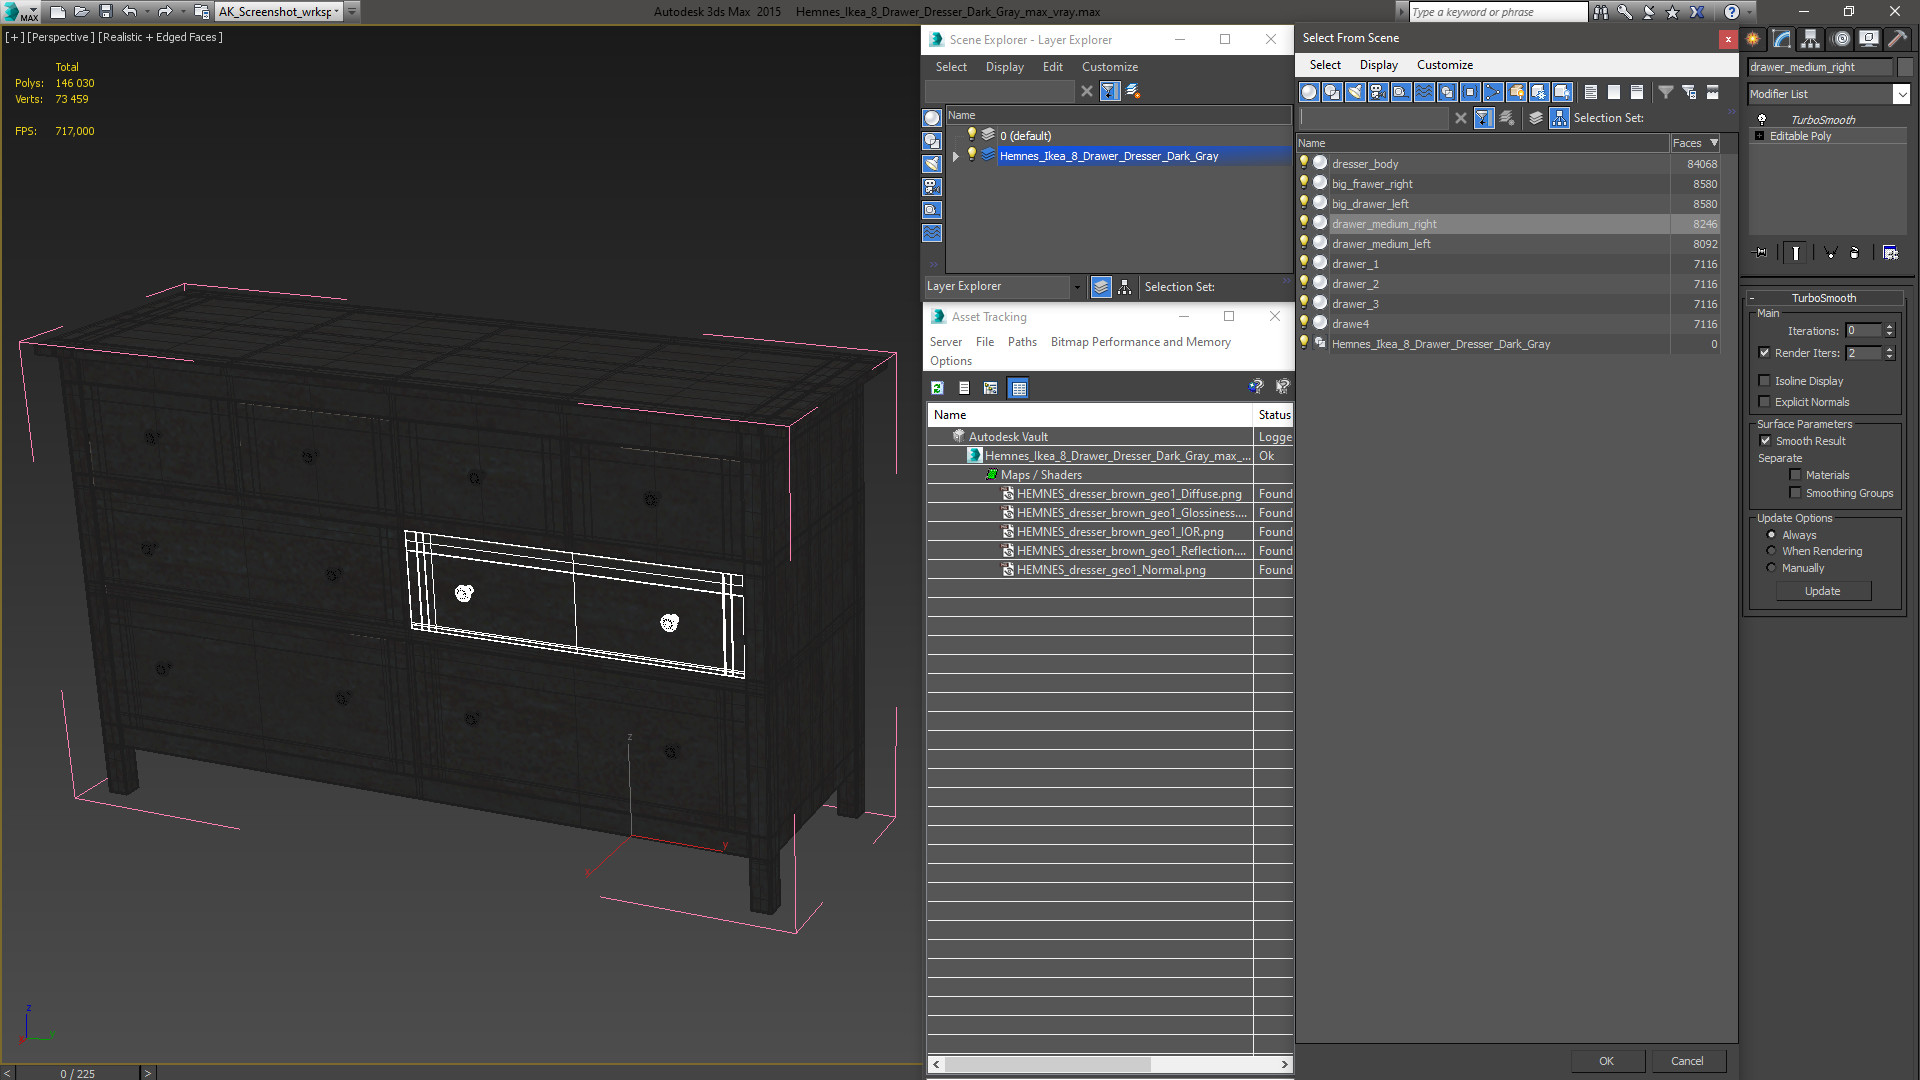Switch Asset Tracking to table view icon
1920x1080 pixels.
[1018, 388]
